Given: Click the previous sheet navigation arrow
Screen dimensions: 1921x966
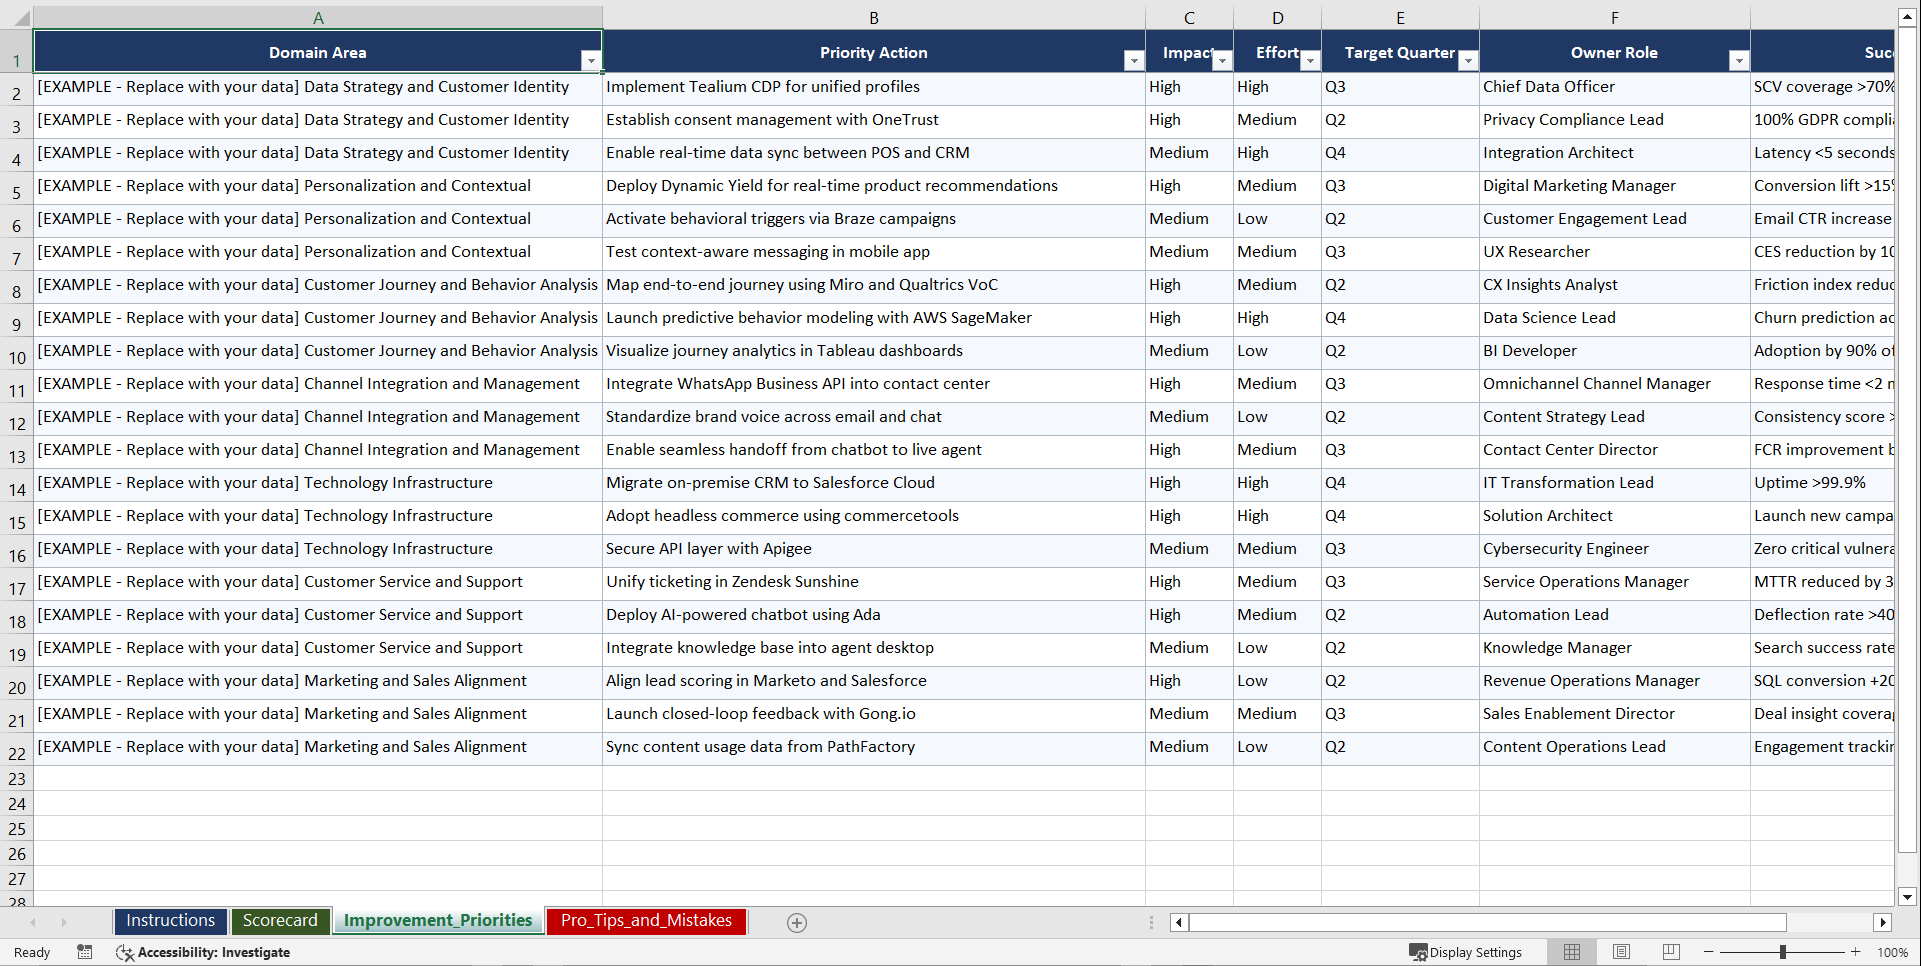Looking at the screenshot, I should (34, 922).
